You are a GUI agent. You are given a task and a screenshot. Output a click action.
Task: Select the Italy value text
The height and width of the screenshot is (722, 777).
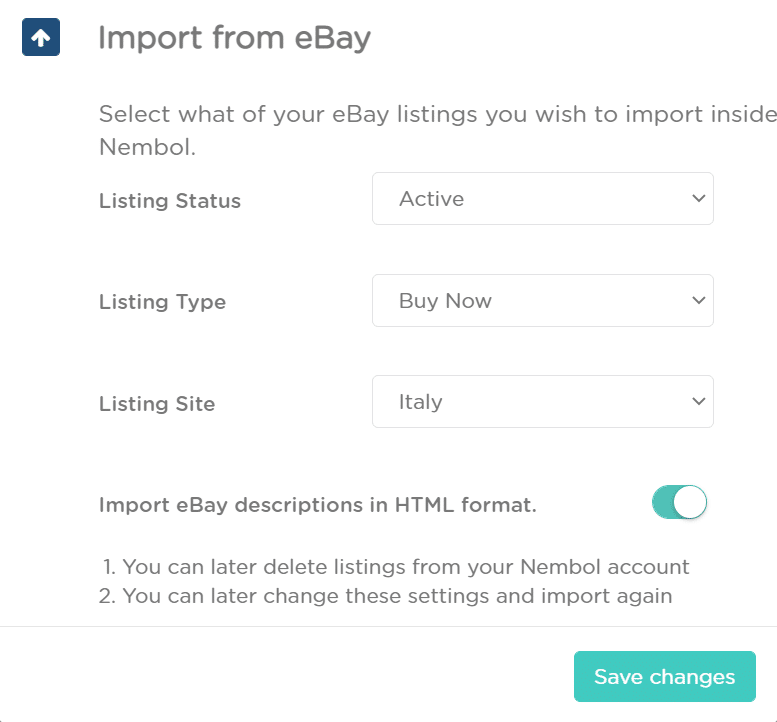pos(421,402)
